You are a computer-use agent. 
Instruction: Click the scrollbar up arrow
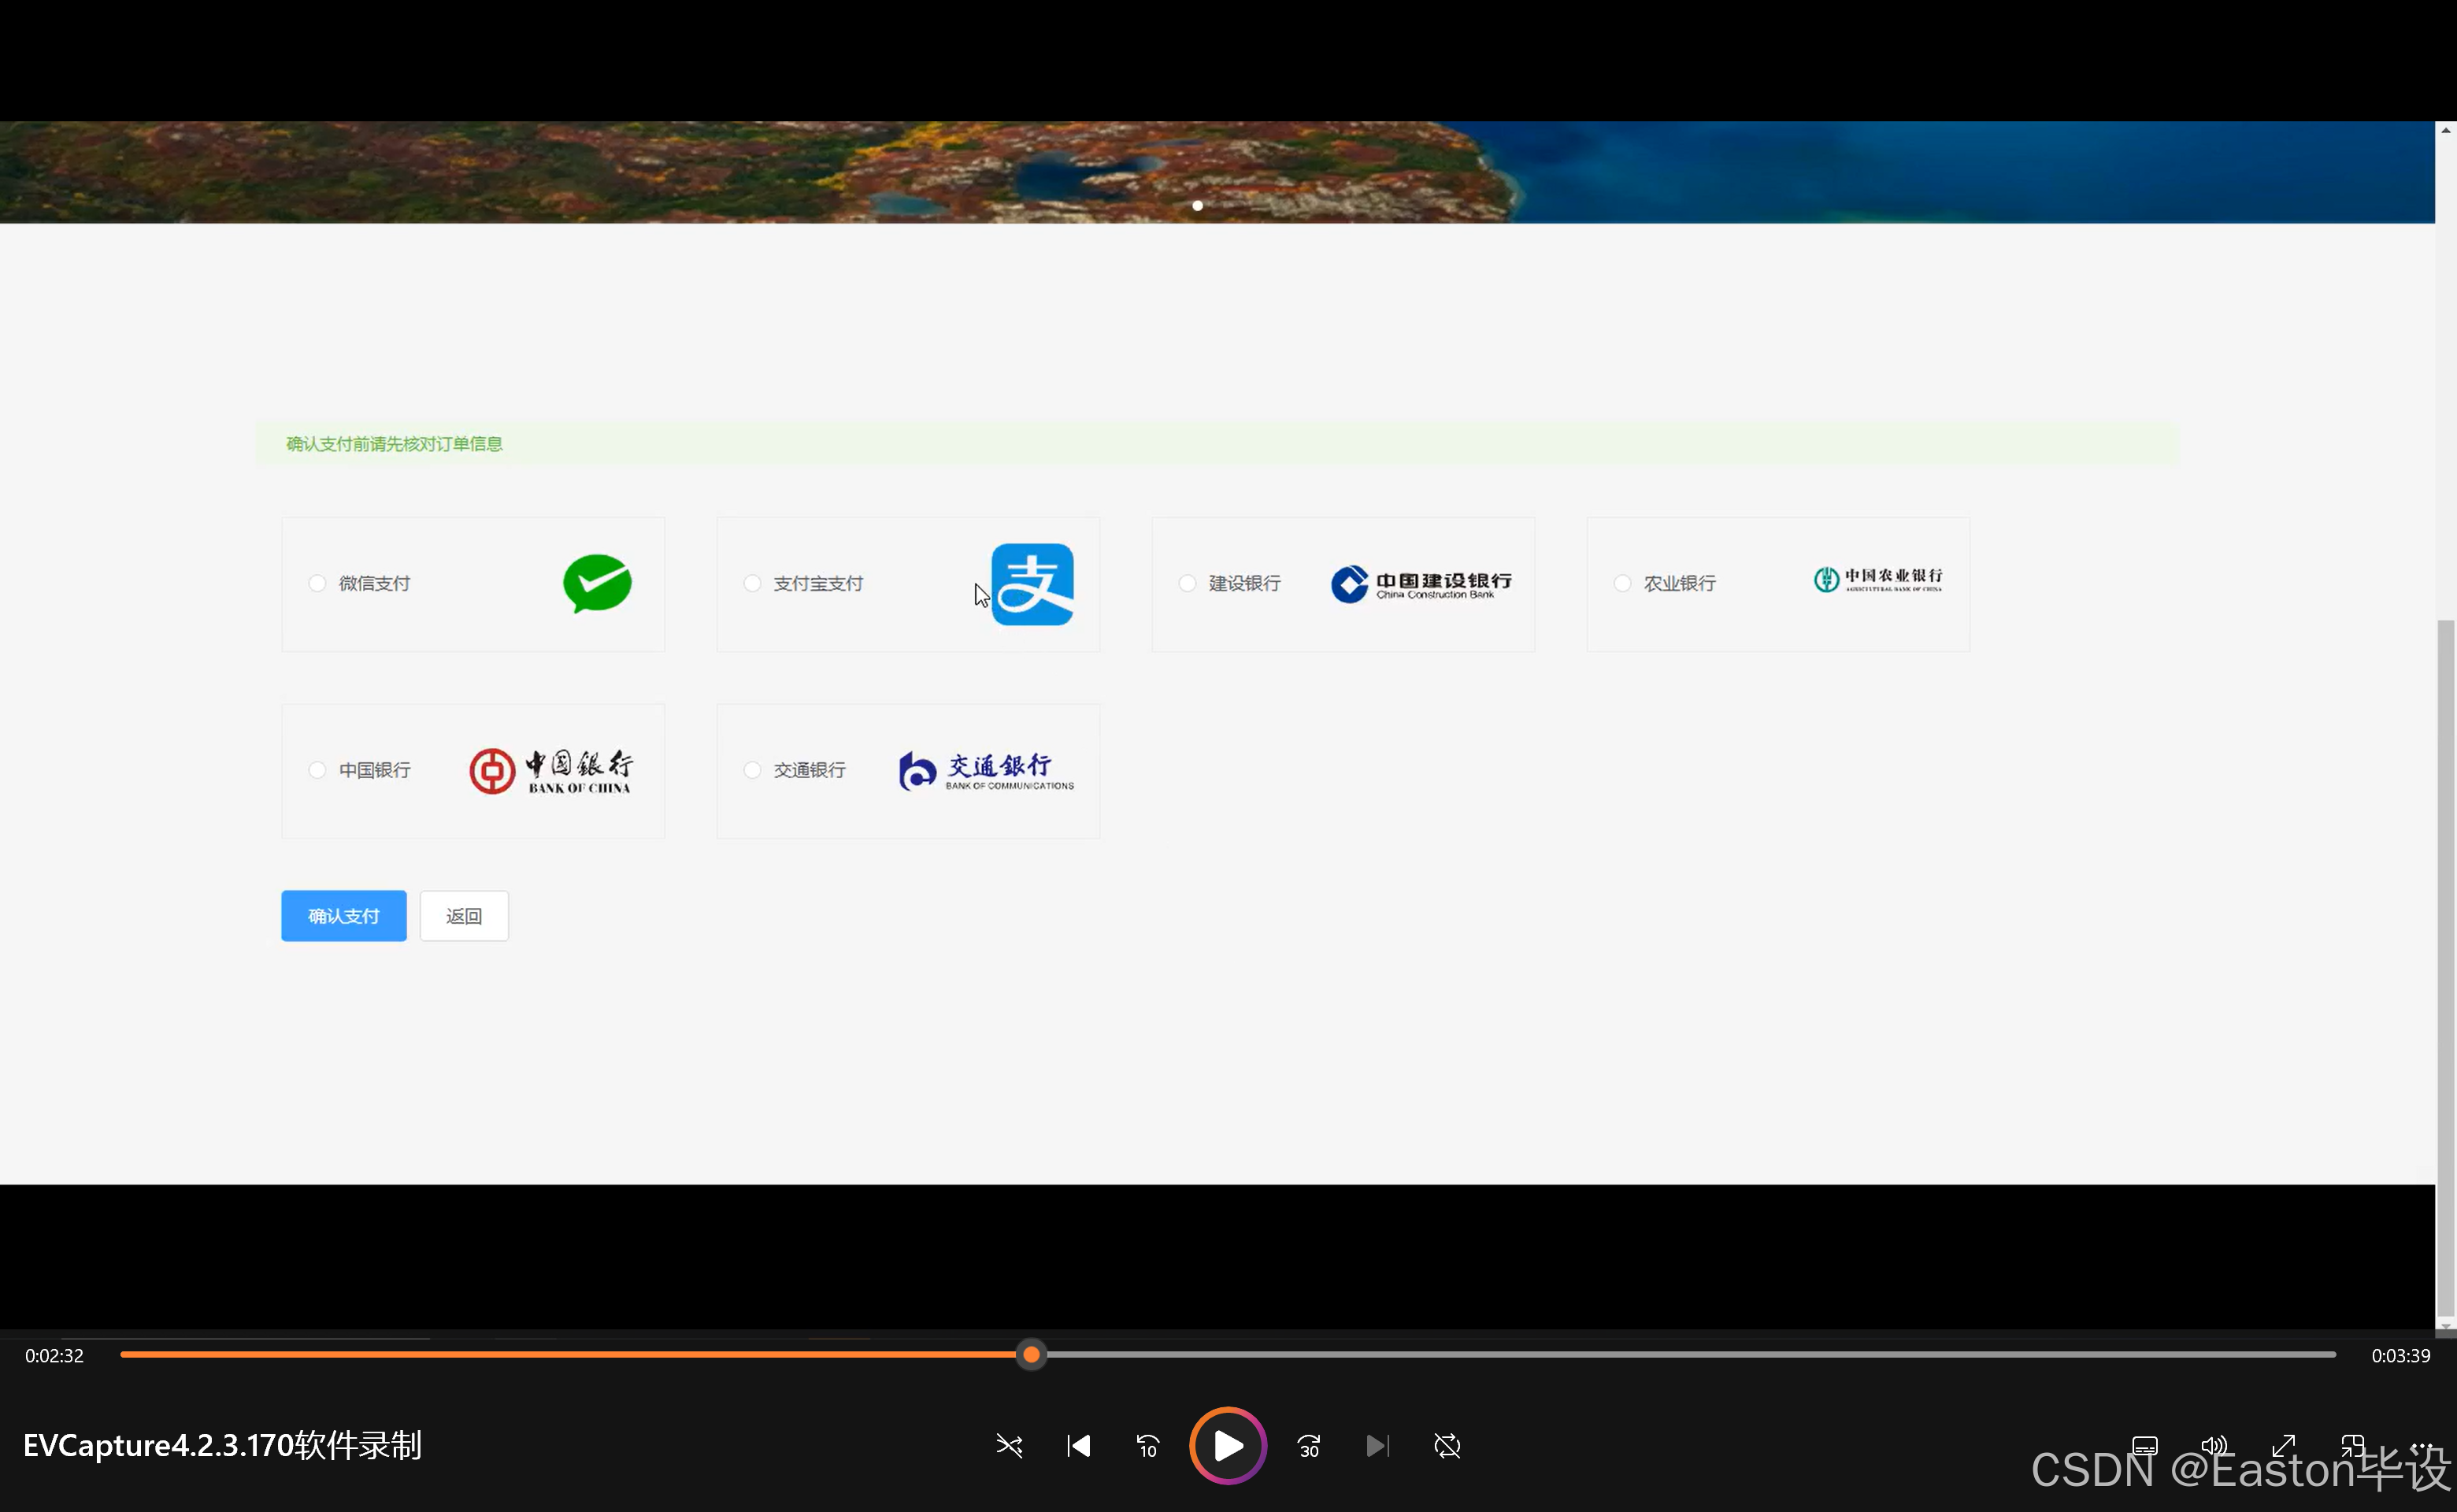(2446, 130)
